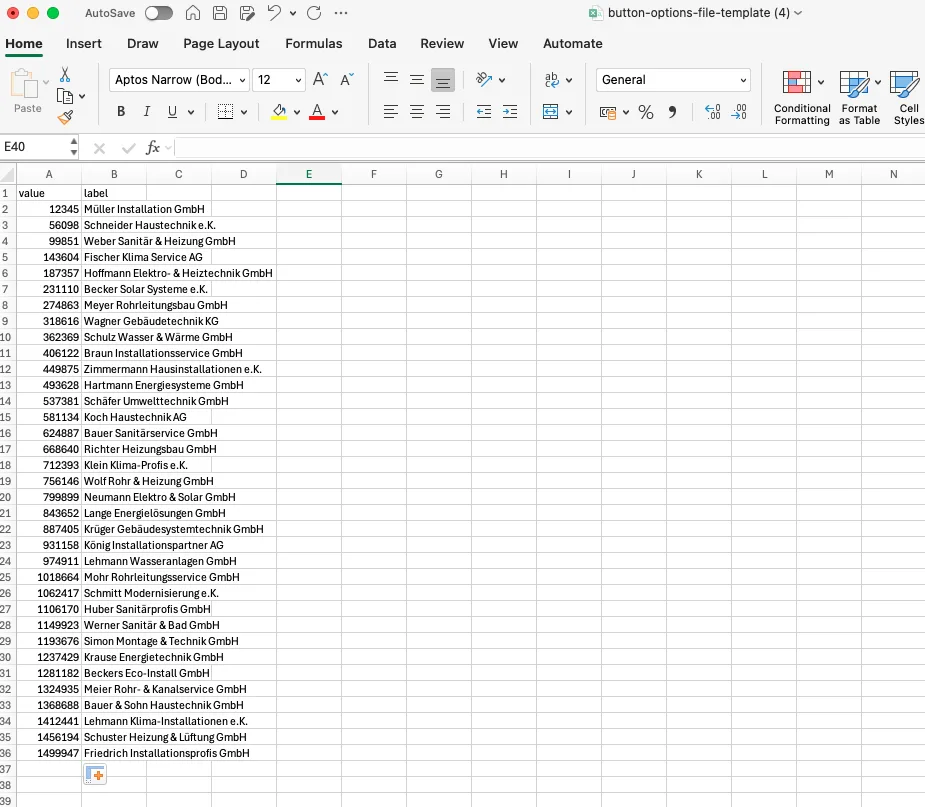Toggle Bold formatting
This screenshot has width=925, height=807.
pyautogui.click(x=121, y=111)
